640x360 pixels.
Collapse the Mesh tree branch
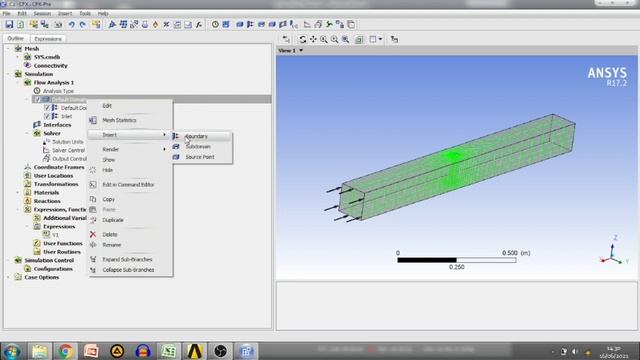[8, 49]
